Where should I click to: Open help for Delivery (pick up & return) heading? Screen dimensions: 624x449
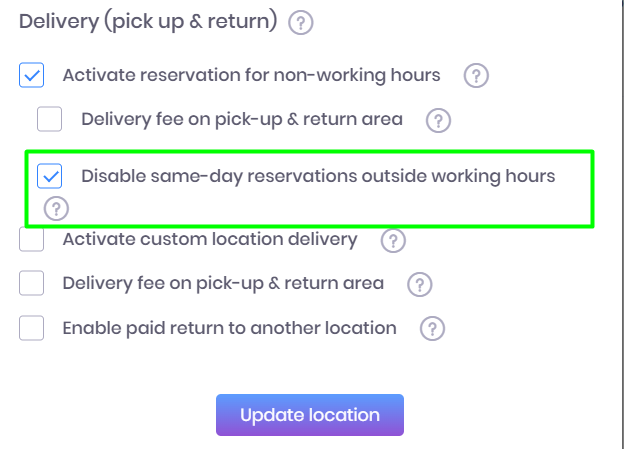click(x=299, y=23)
